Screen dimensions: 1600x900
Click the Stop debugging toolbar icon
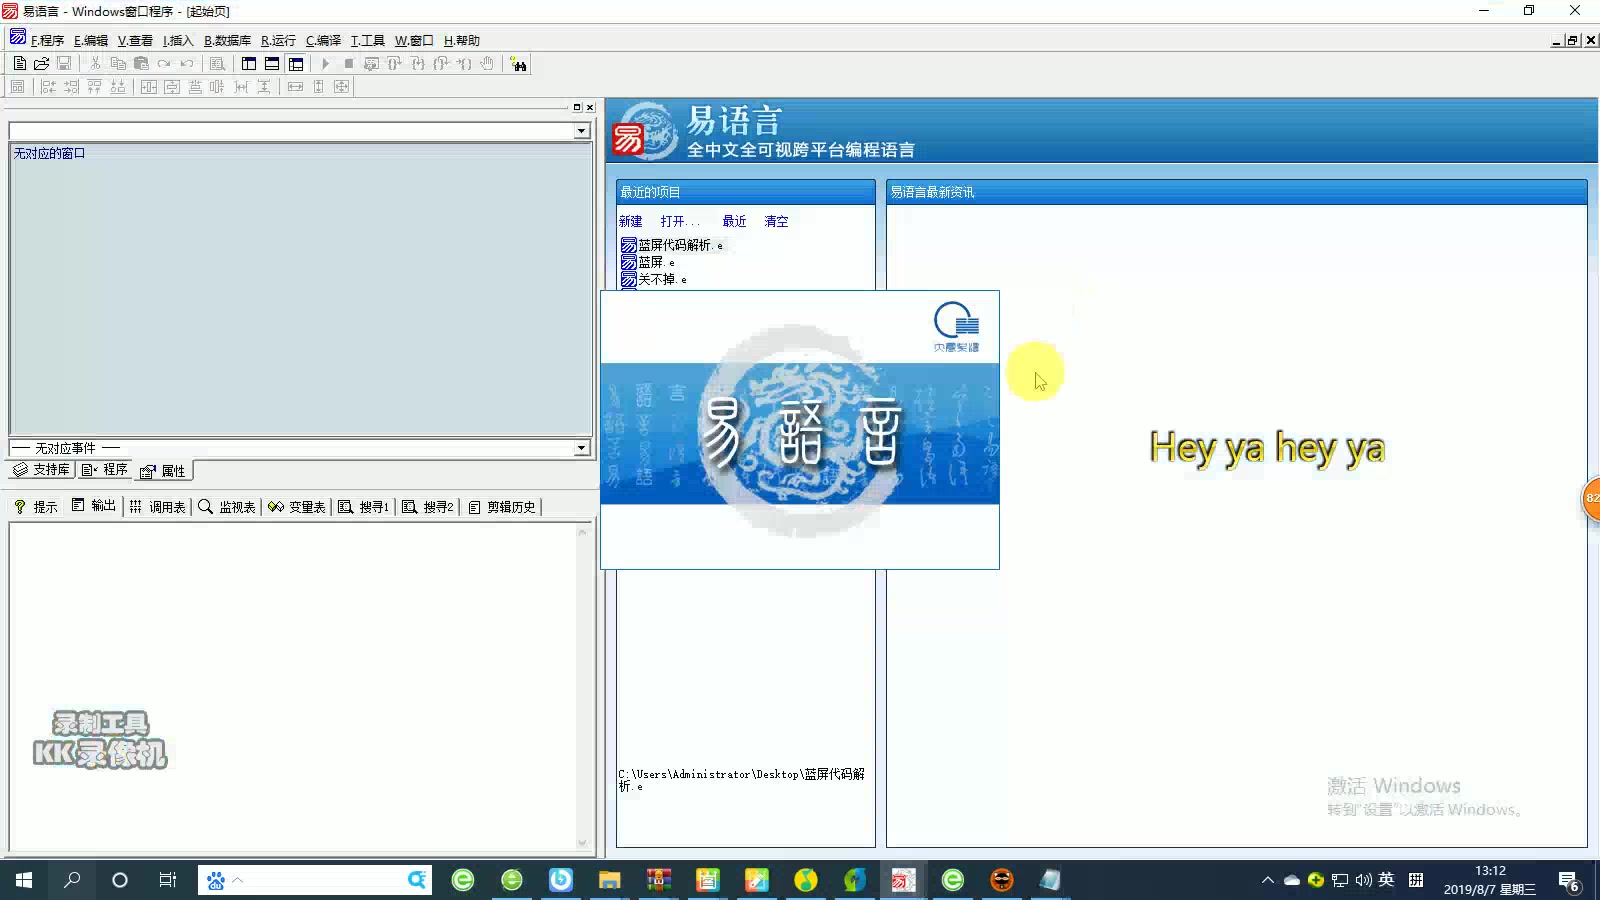(x=348, y=63)
